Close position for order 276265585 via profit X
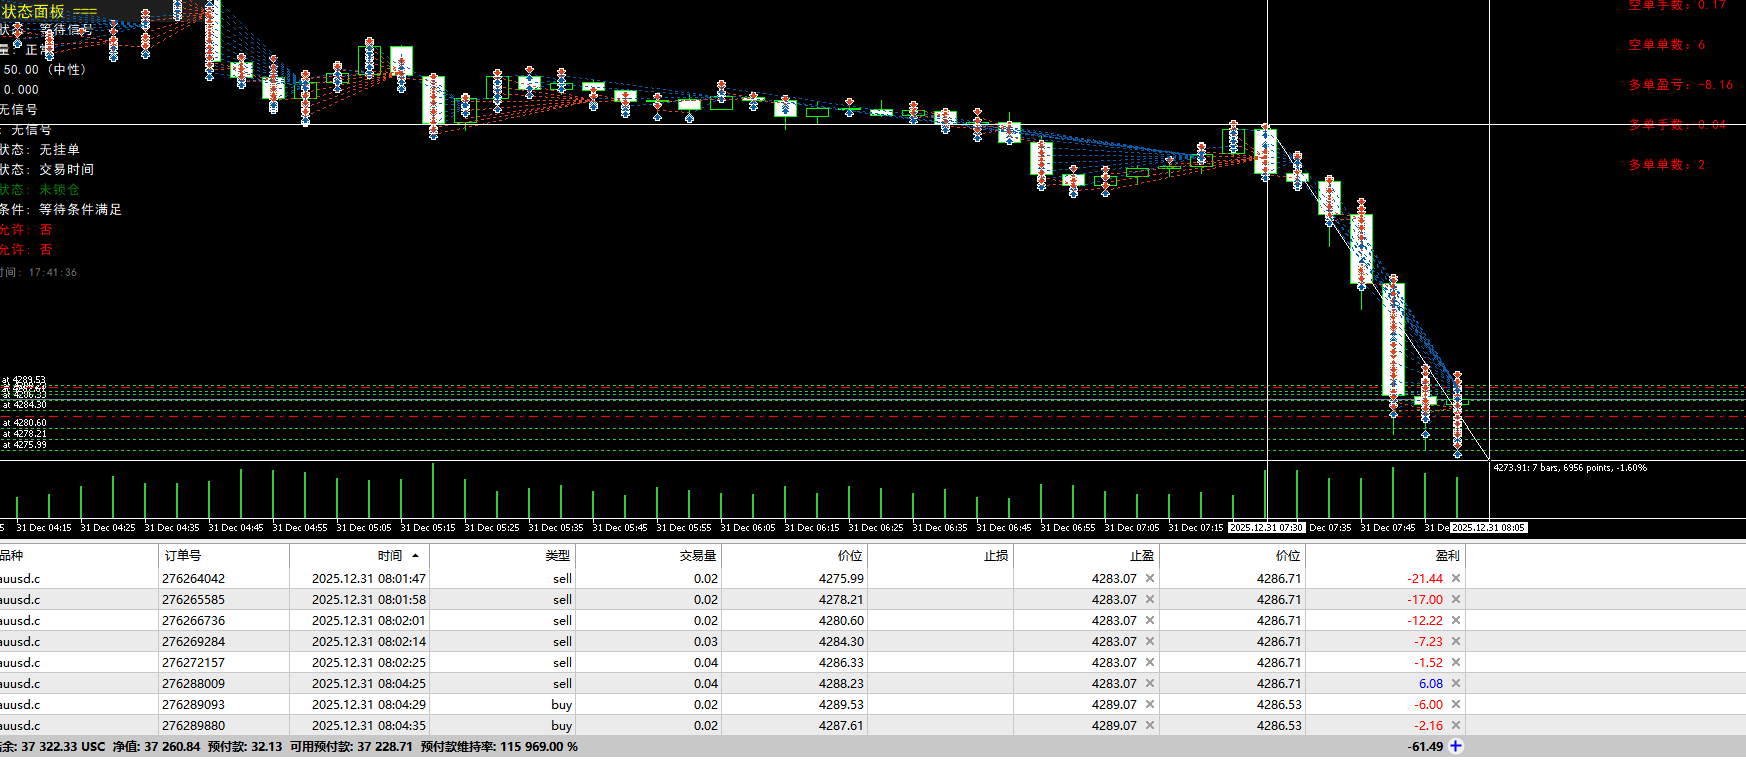This screenshot has width=1746, height=780. click(x=1456, y=599)
